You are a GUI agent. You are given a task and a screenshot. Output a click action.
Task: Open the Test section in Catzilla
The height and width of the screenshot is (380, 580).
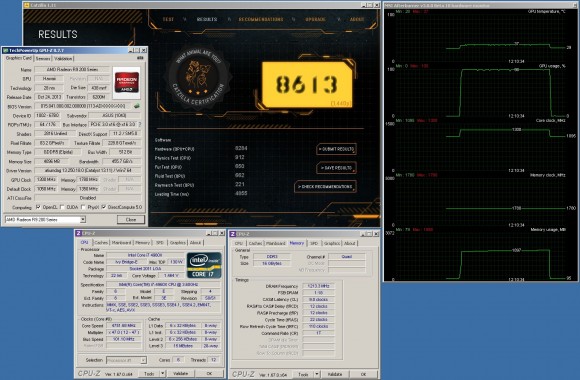coord(168,19)
